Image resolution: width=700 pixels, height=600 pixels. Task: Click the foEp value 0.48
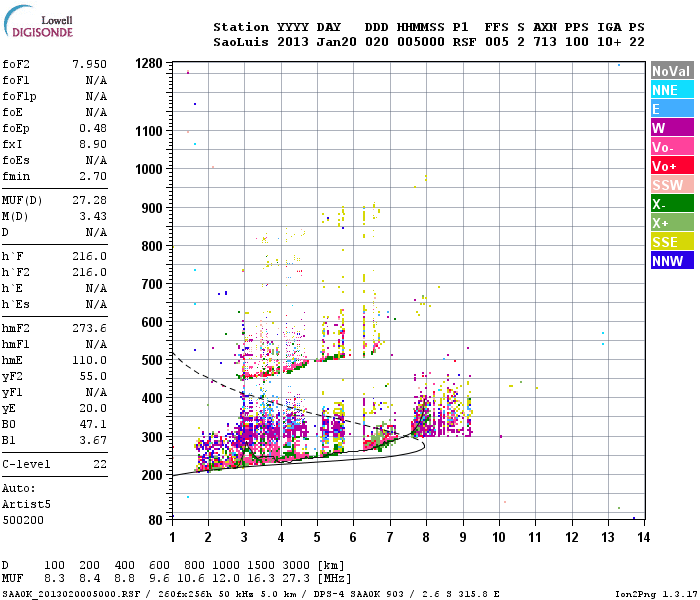coord(93,128)
